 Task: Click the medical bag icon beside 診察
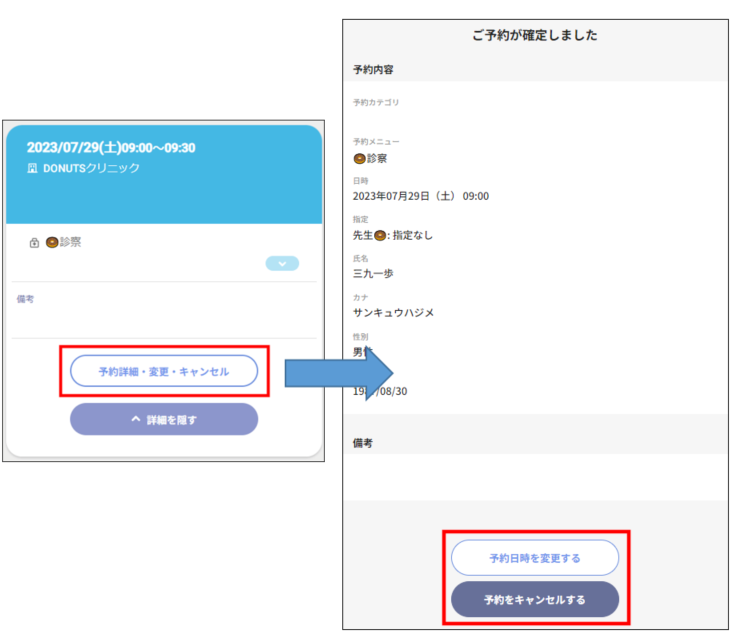(x=34, y=242)
